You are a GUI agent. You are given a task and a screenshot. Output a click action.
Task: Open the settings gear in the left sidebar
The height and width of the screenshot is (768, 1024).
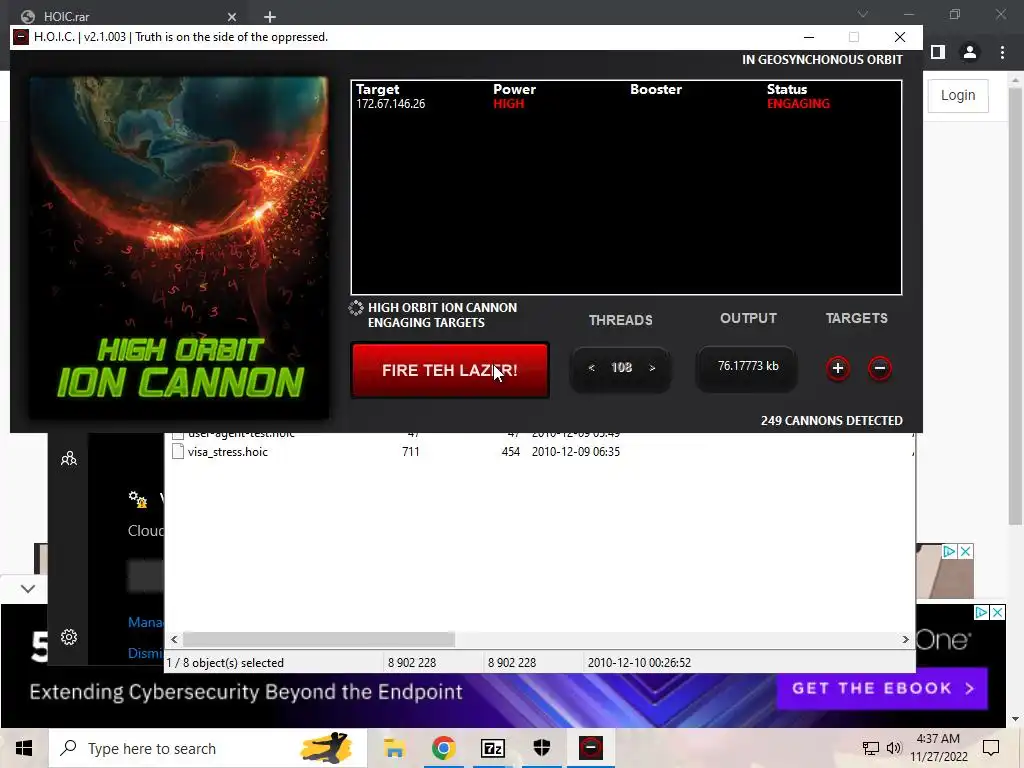69,637
